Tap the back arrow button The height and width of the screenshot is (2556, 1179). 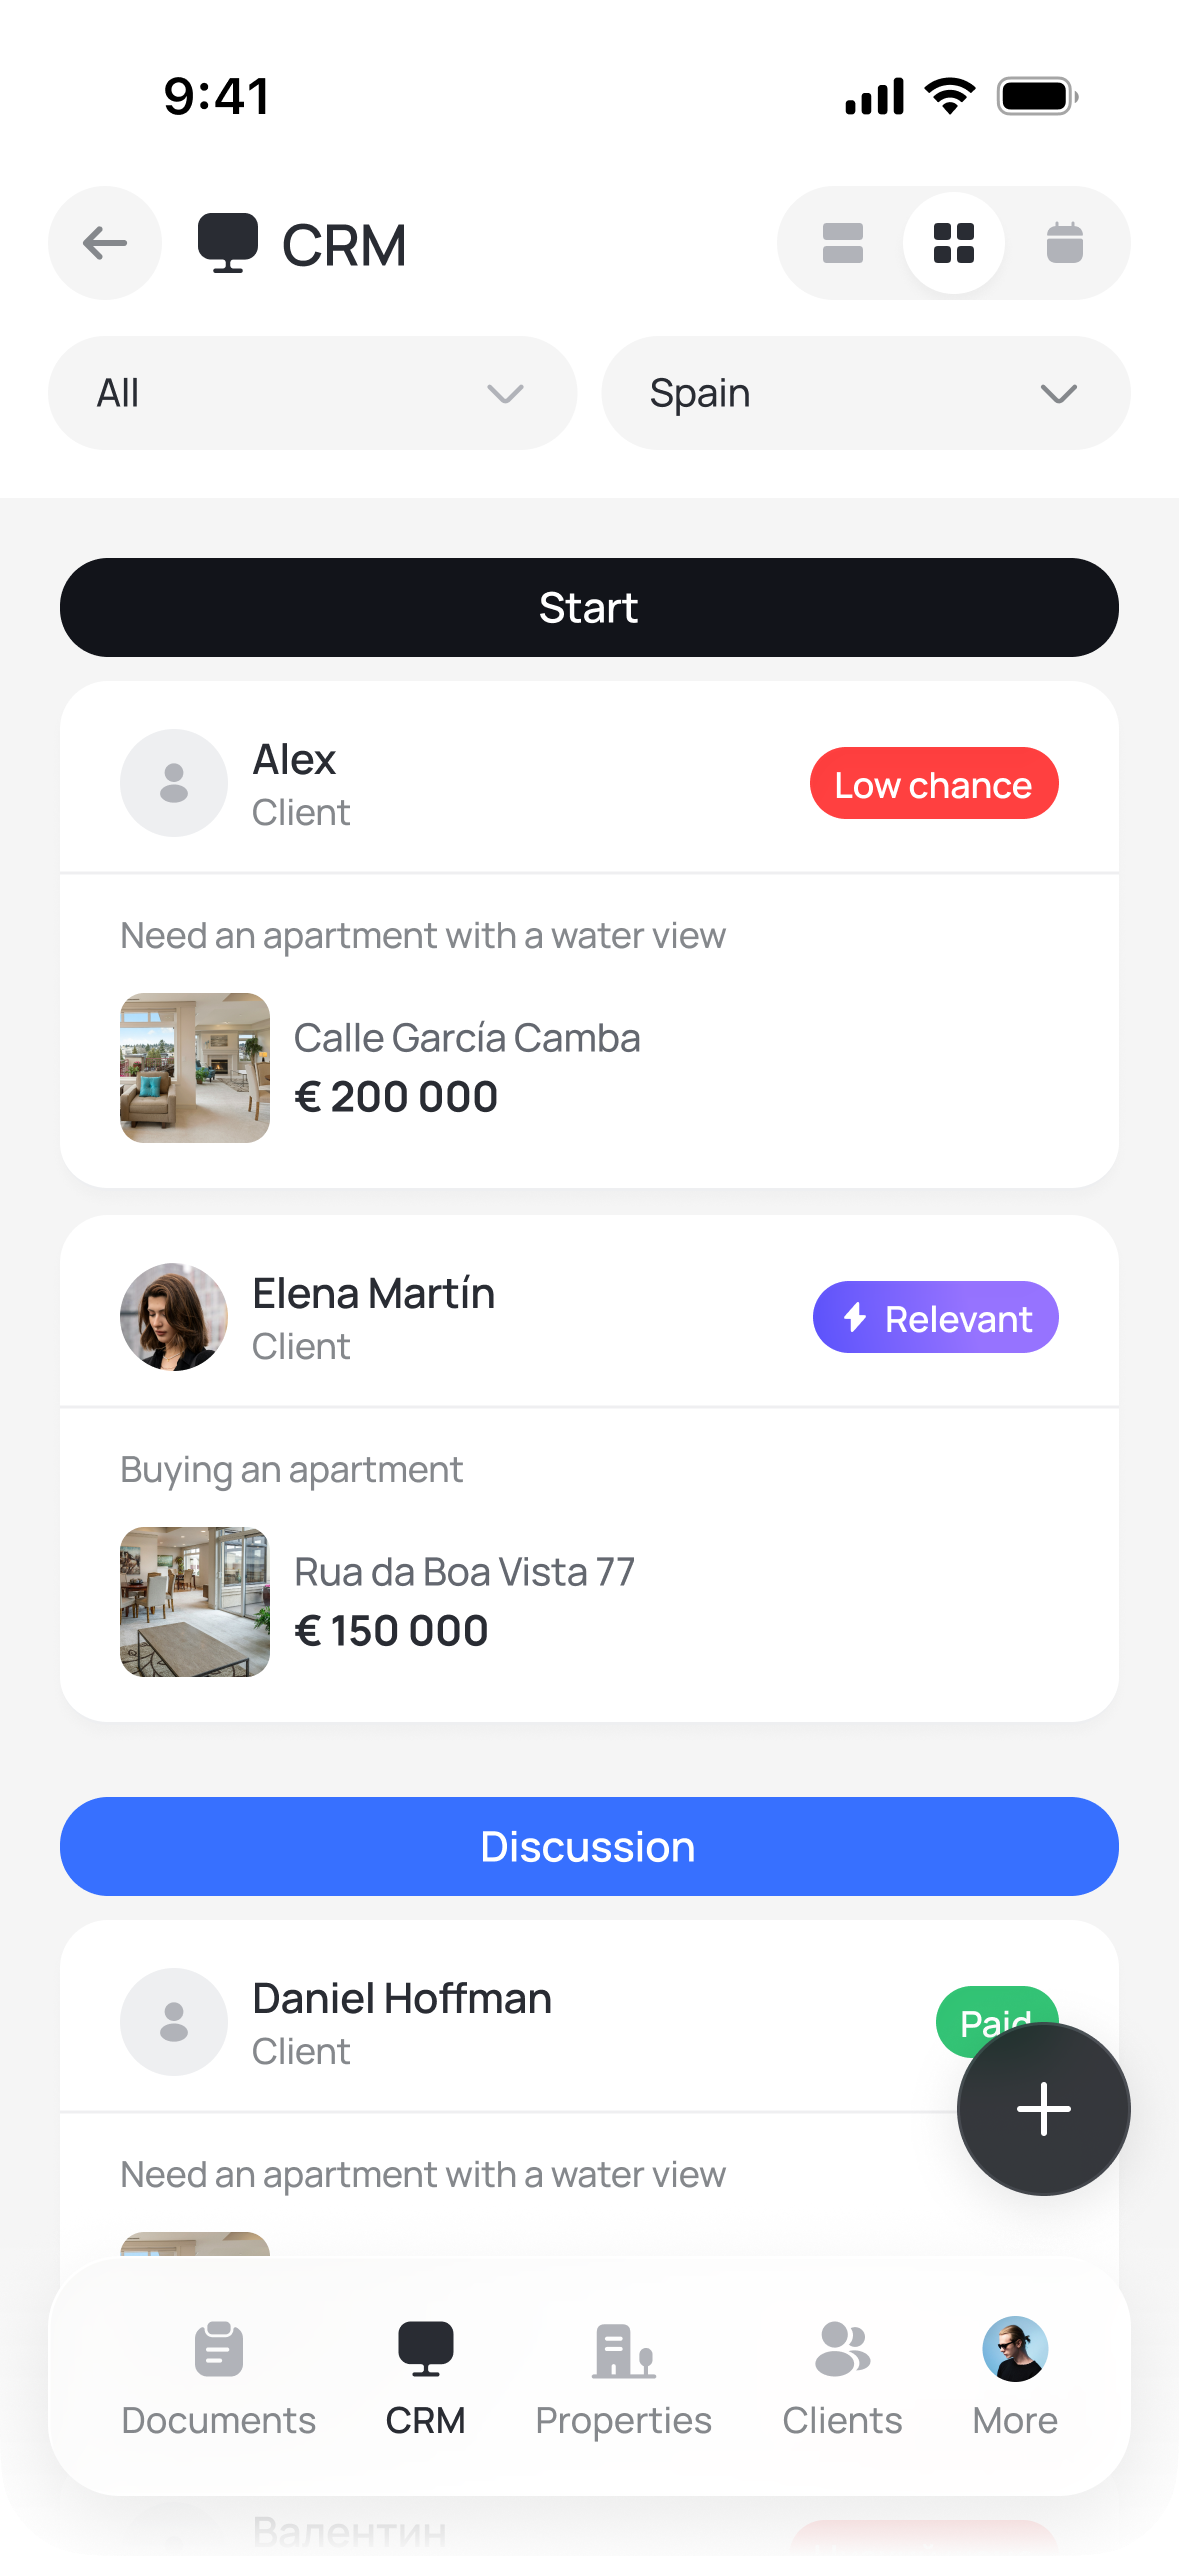click(x=105, y=243)
